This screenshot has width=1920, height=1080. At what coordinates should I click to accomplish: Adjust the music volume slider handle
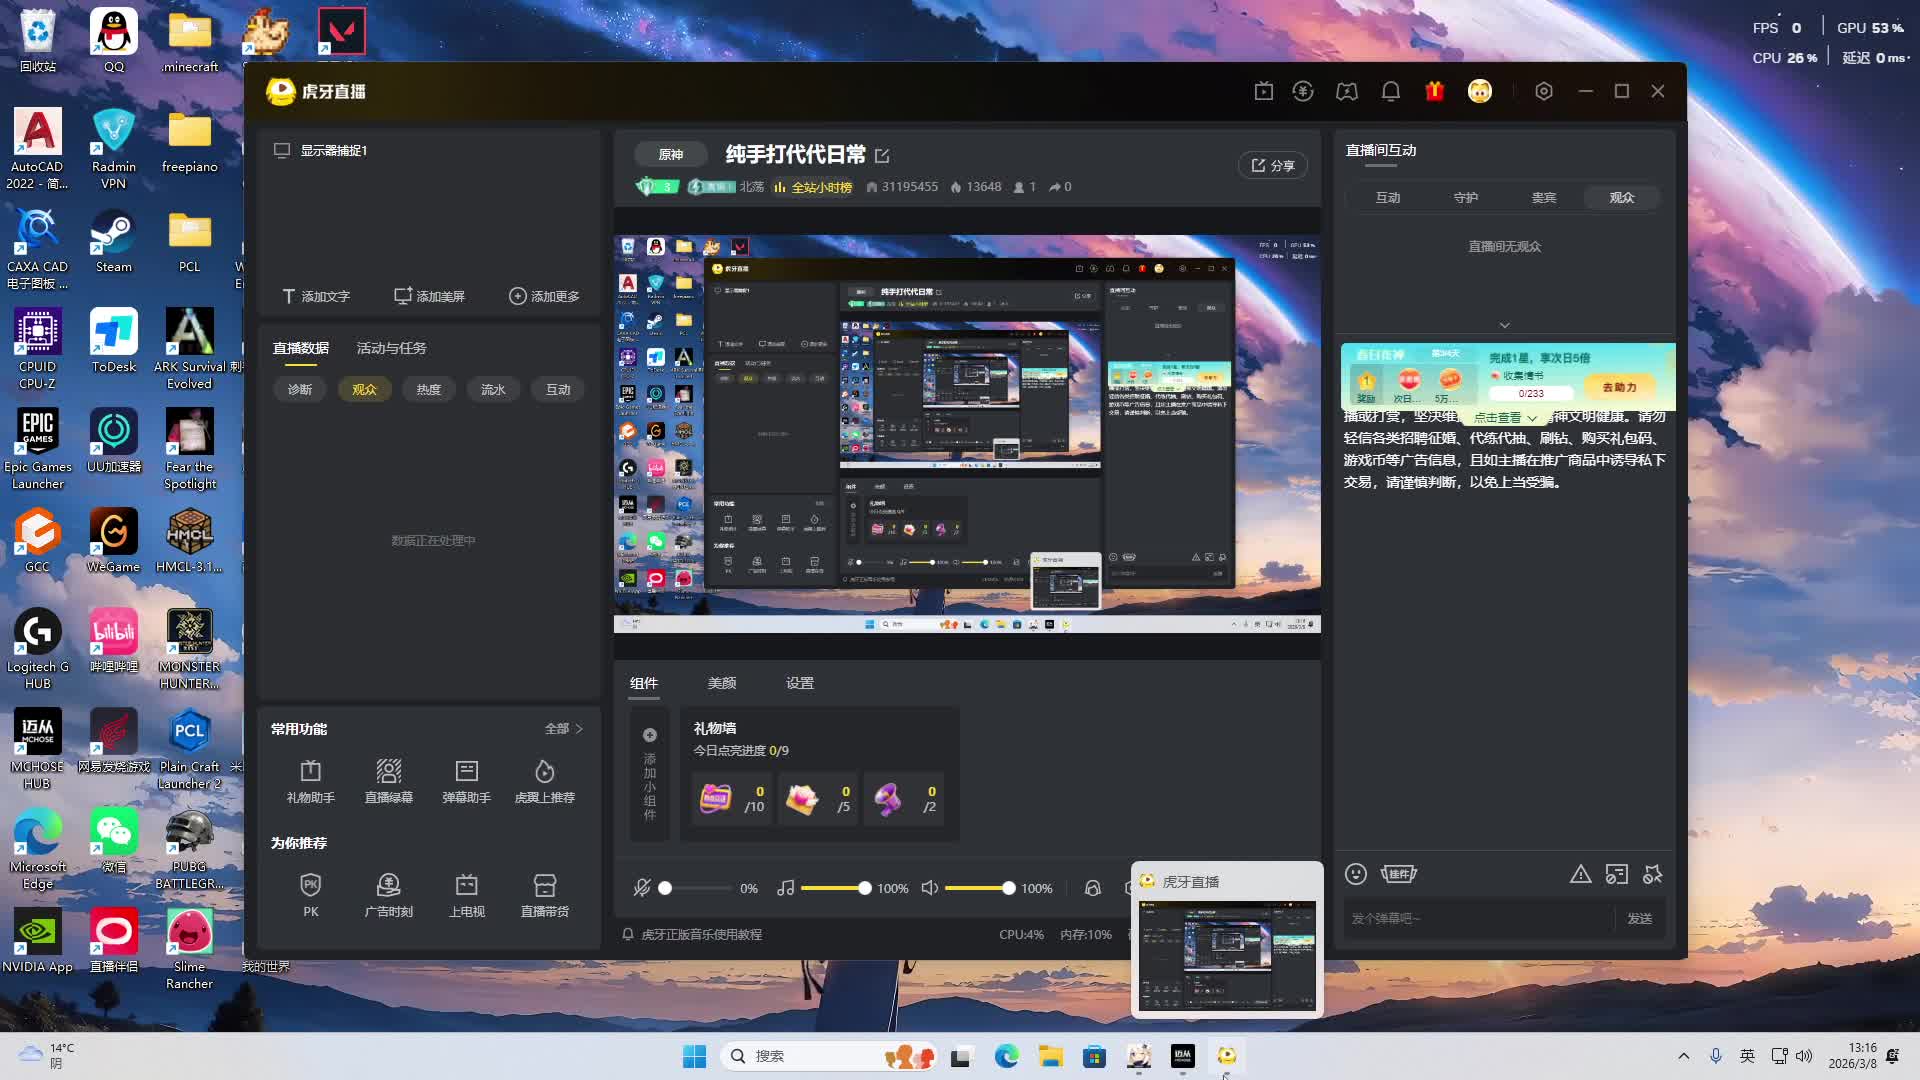point(864,888)
